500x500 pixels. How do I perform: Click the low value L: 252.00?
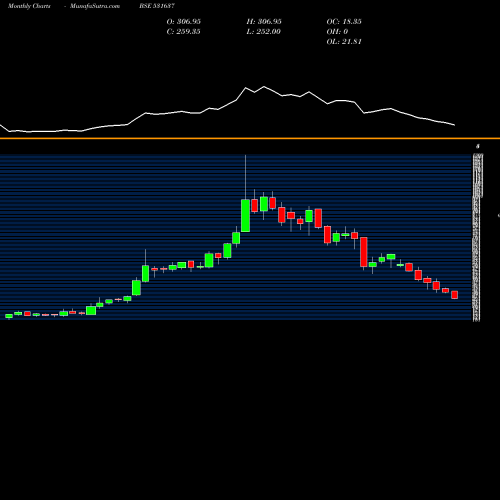264,31
